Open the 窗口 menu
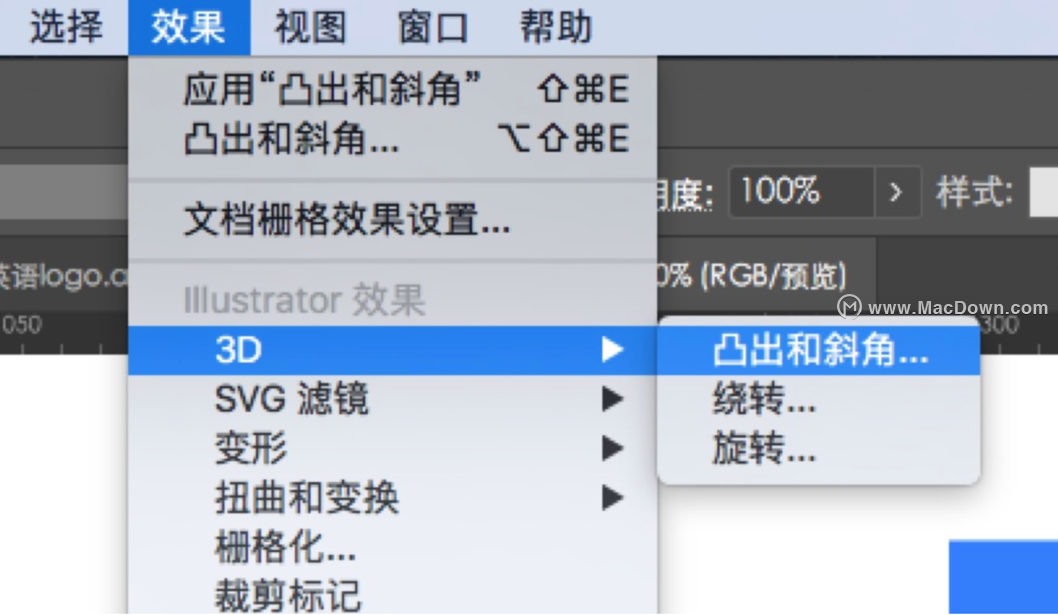 (x=433, y=27)
